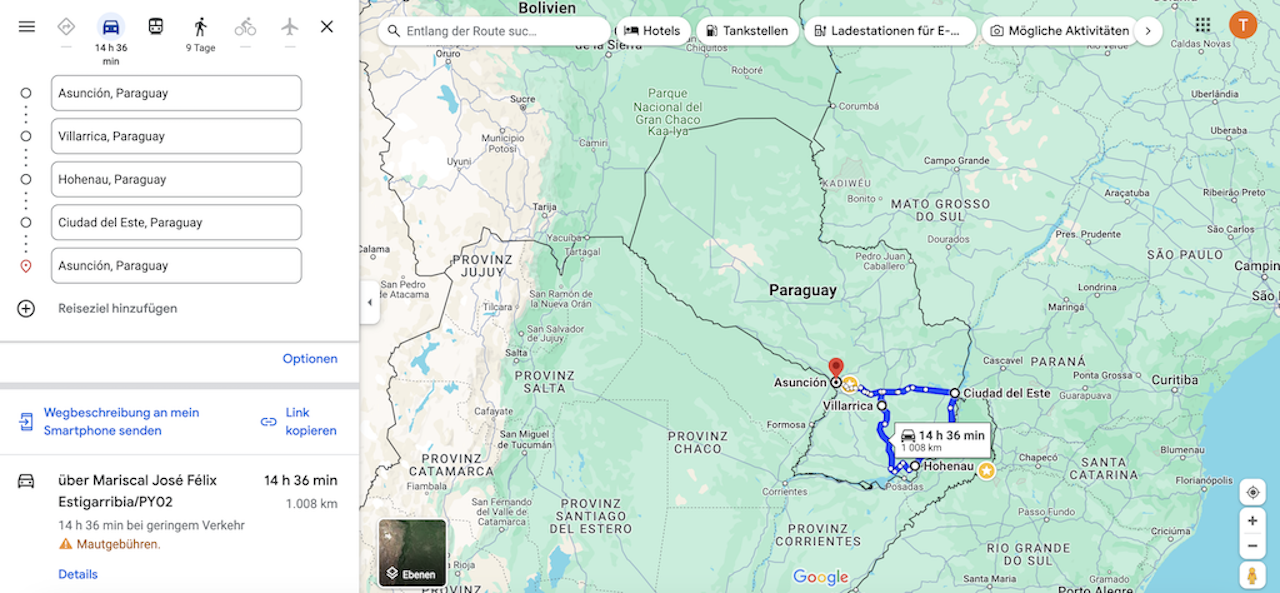Click starred place near Asunción

849,383
